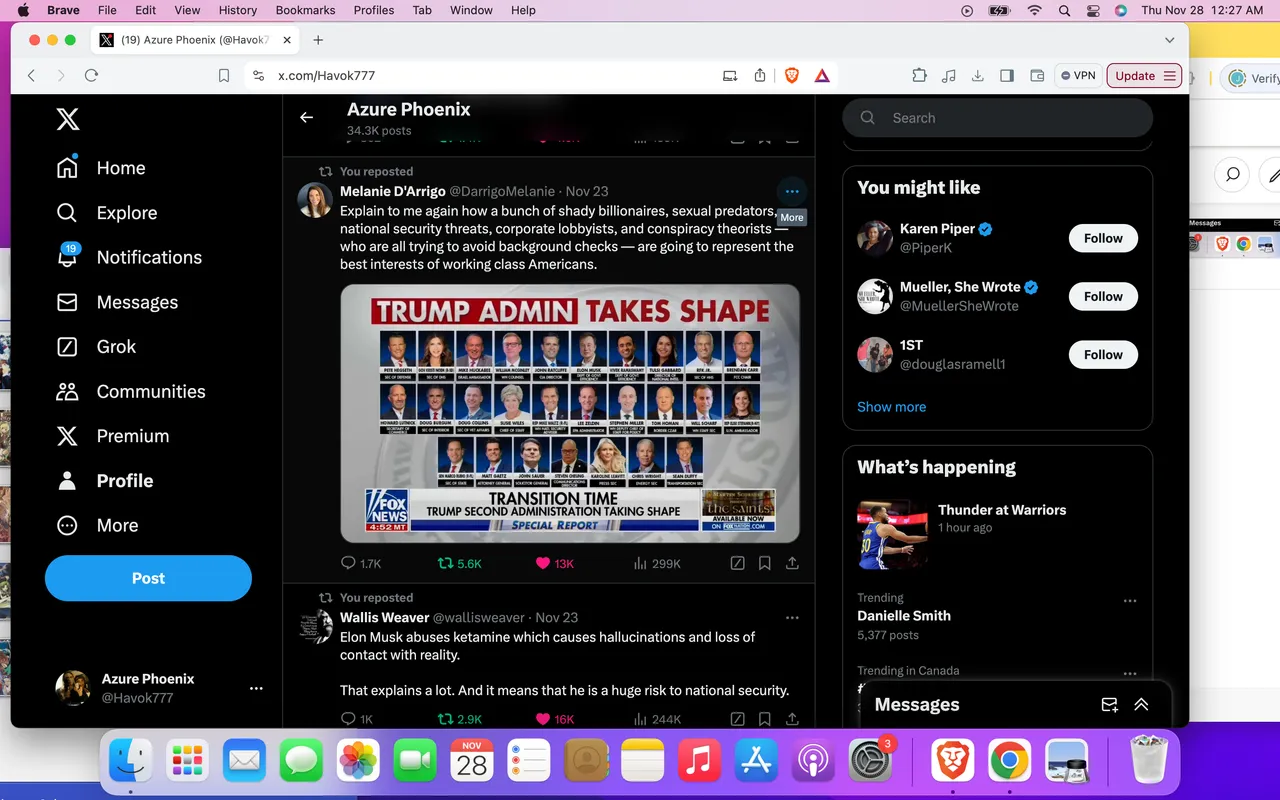Screen dimensions: 1280x800
Task: Open the More menu in sidebar
Action: 97,526
